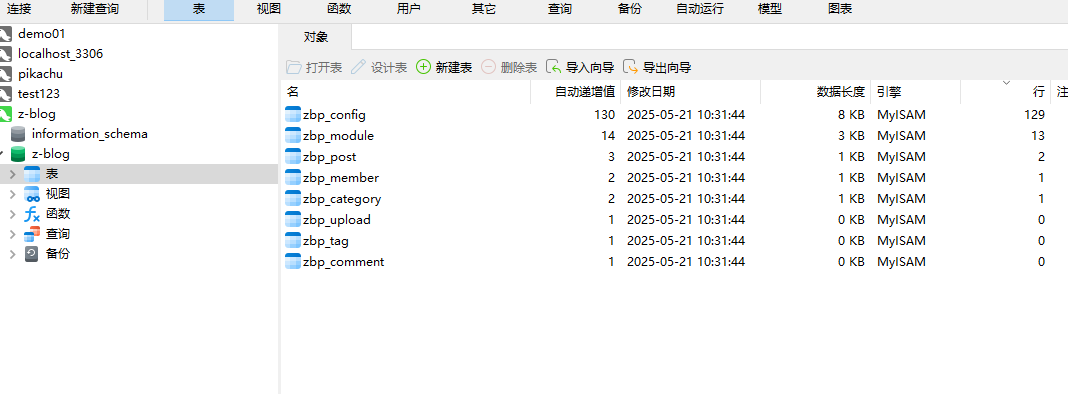Sort by the 自动递增值 column header
Screen dimensions: 1068x394
pyautogui.click(x=576, y=92)
